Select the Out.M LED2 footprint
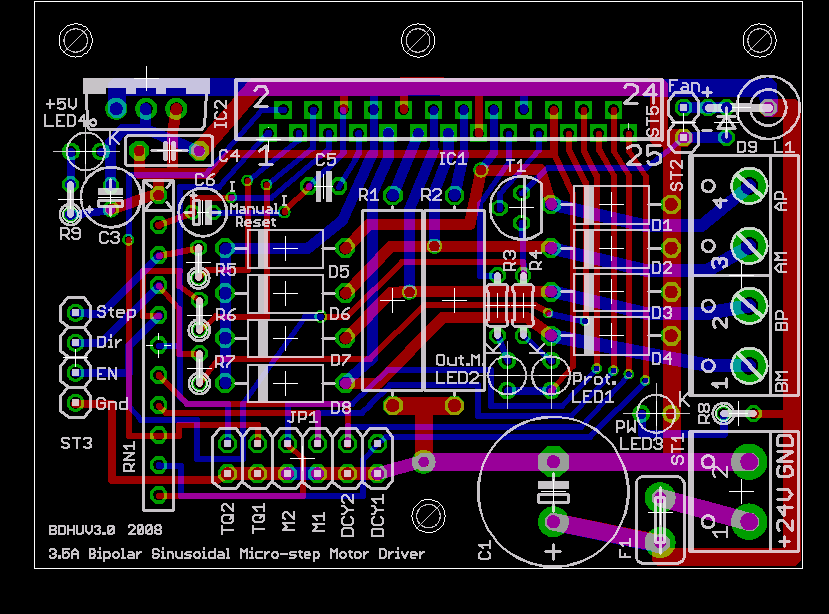The image size is (829, 614). click(x=506, y=374)
